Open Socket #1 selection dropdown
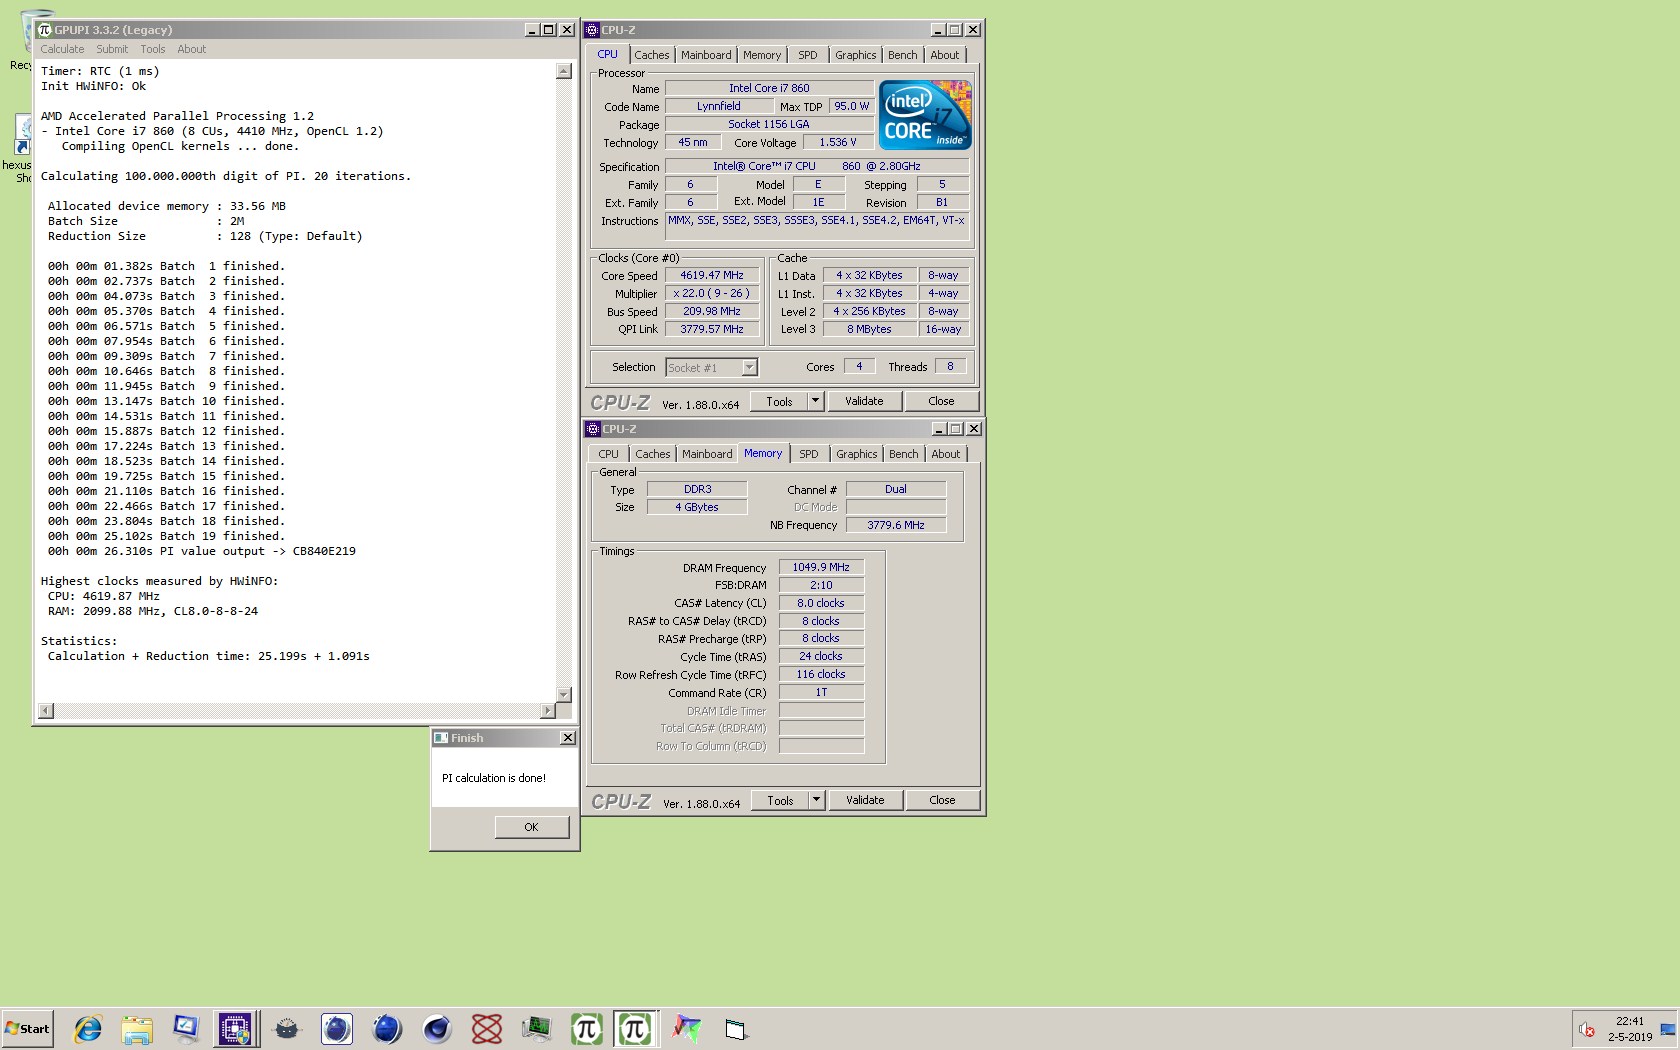The height and width of the screenshot is (1050, 1680). coord(712,368)
